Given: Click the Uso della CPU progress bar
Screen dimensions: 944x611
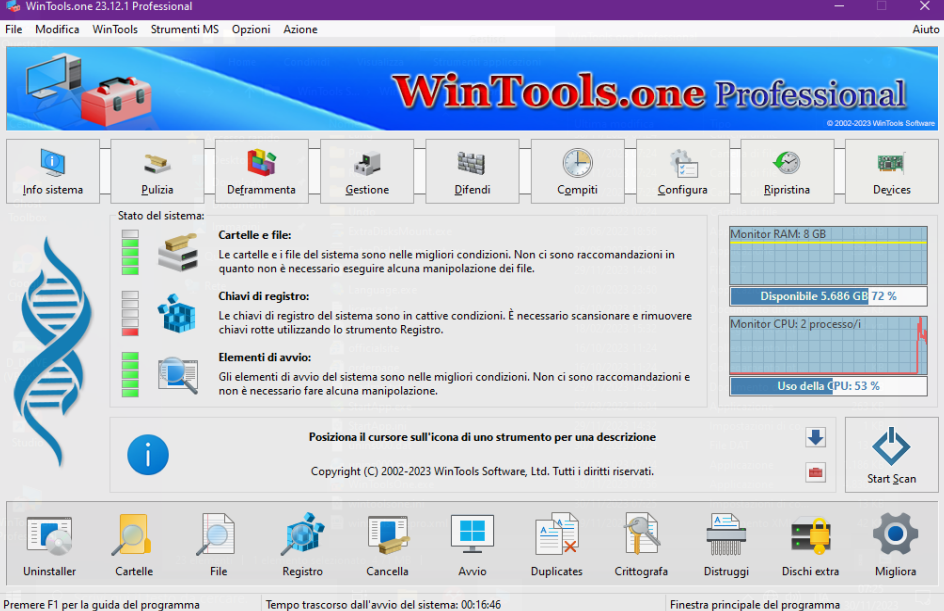Looking at the screenshot, I should [828, 386].
